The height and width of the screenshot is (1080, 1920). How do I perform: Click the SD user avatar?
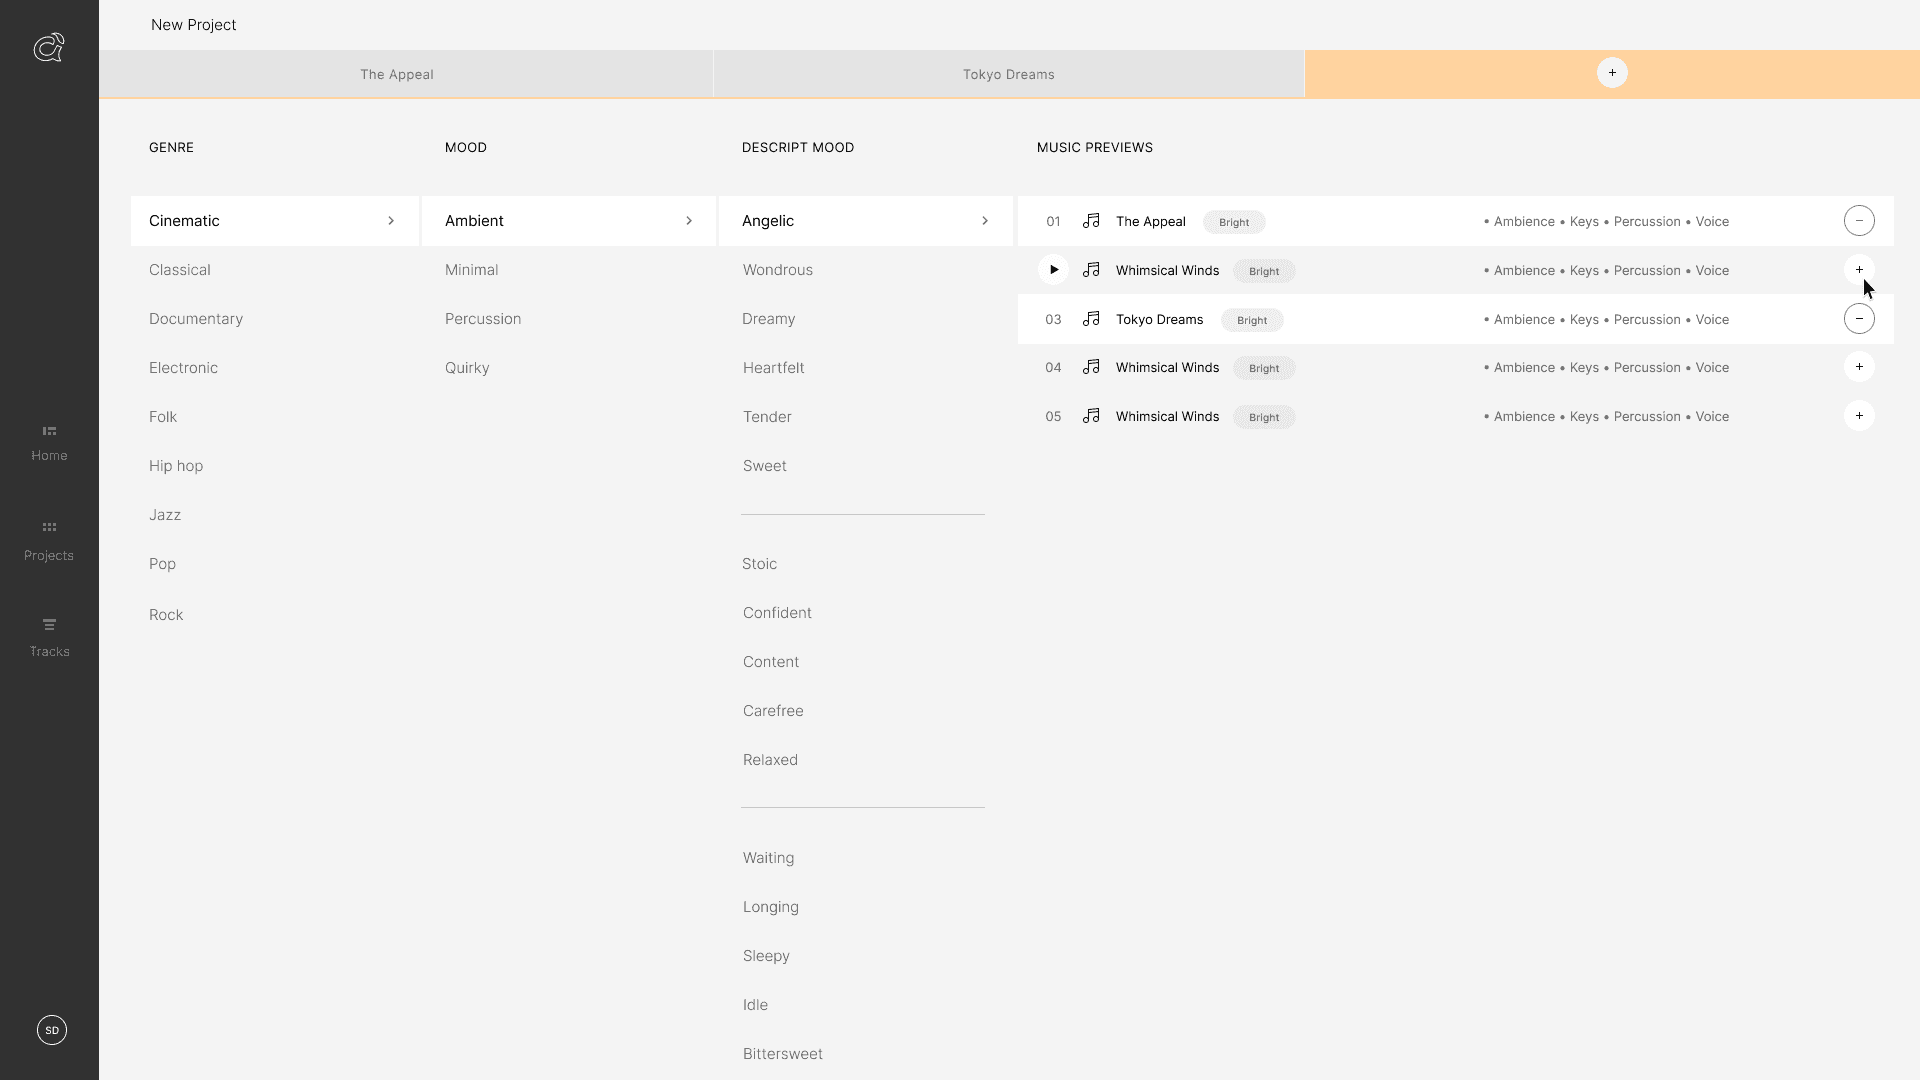pos(52,1030)
